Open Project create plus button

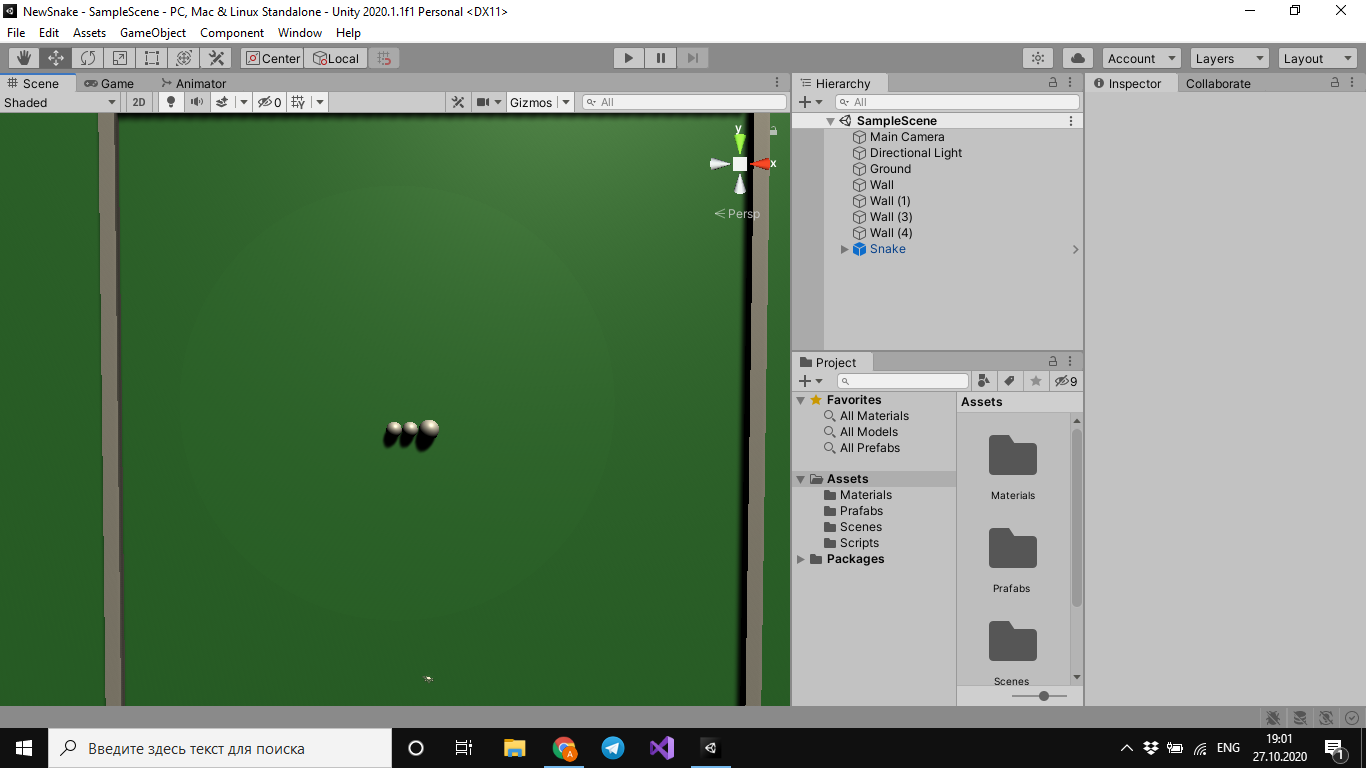click(x=810, y=381)
